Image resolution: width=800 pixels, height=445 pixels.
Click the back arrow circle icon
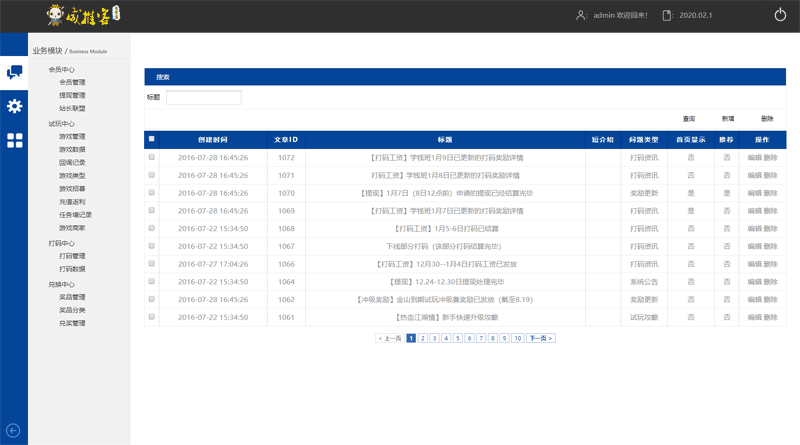pos(13,430)
